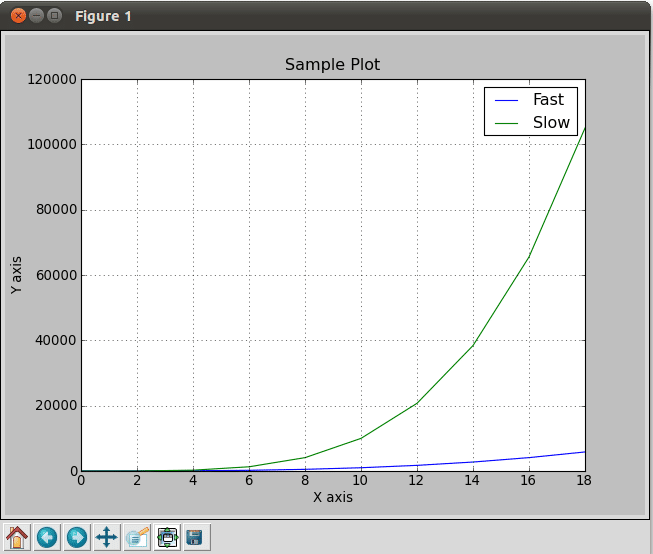Viewport: 653px width, 554px height.
Task: Minimize the Figure 1 window
Action: tap(37, 16)
